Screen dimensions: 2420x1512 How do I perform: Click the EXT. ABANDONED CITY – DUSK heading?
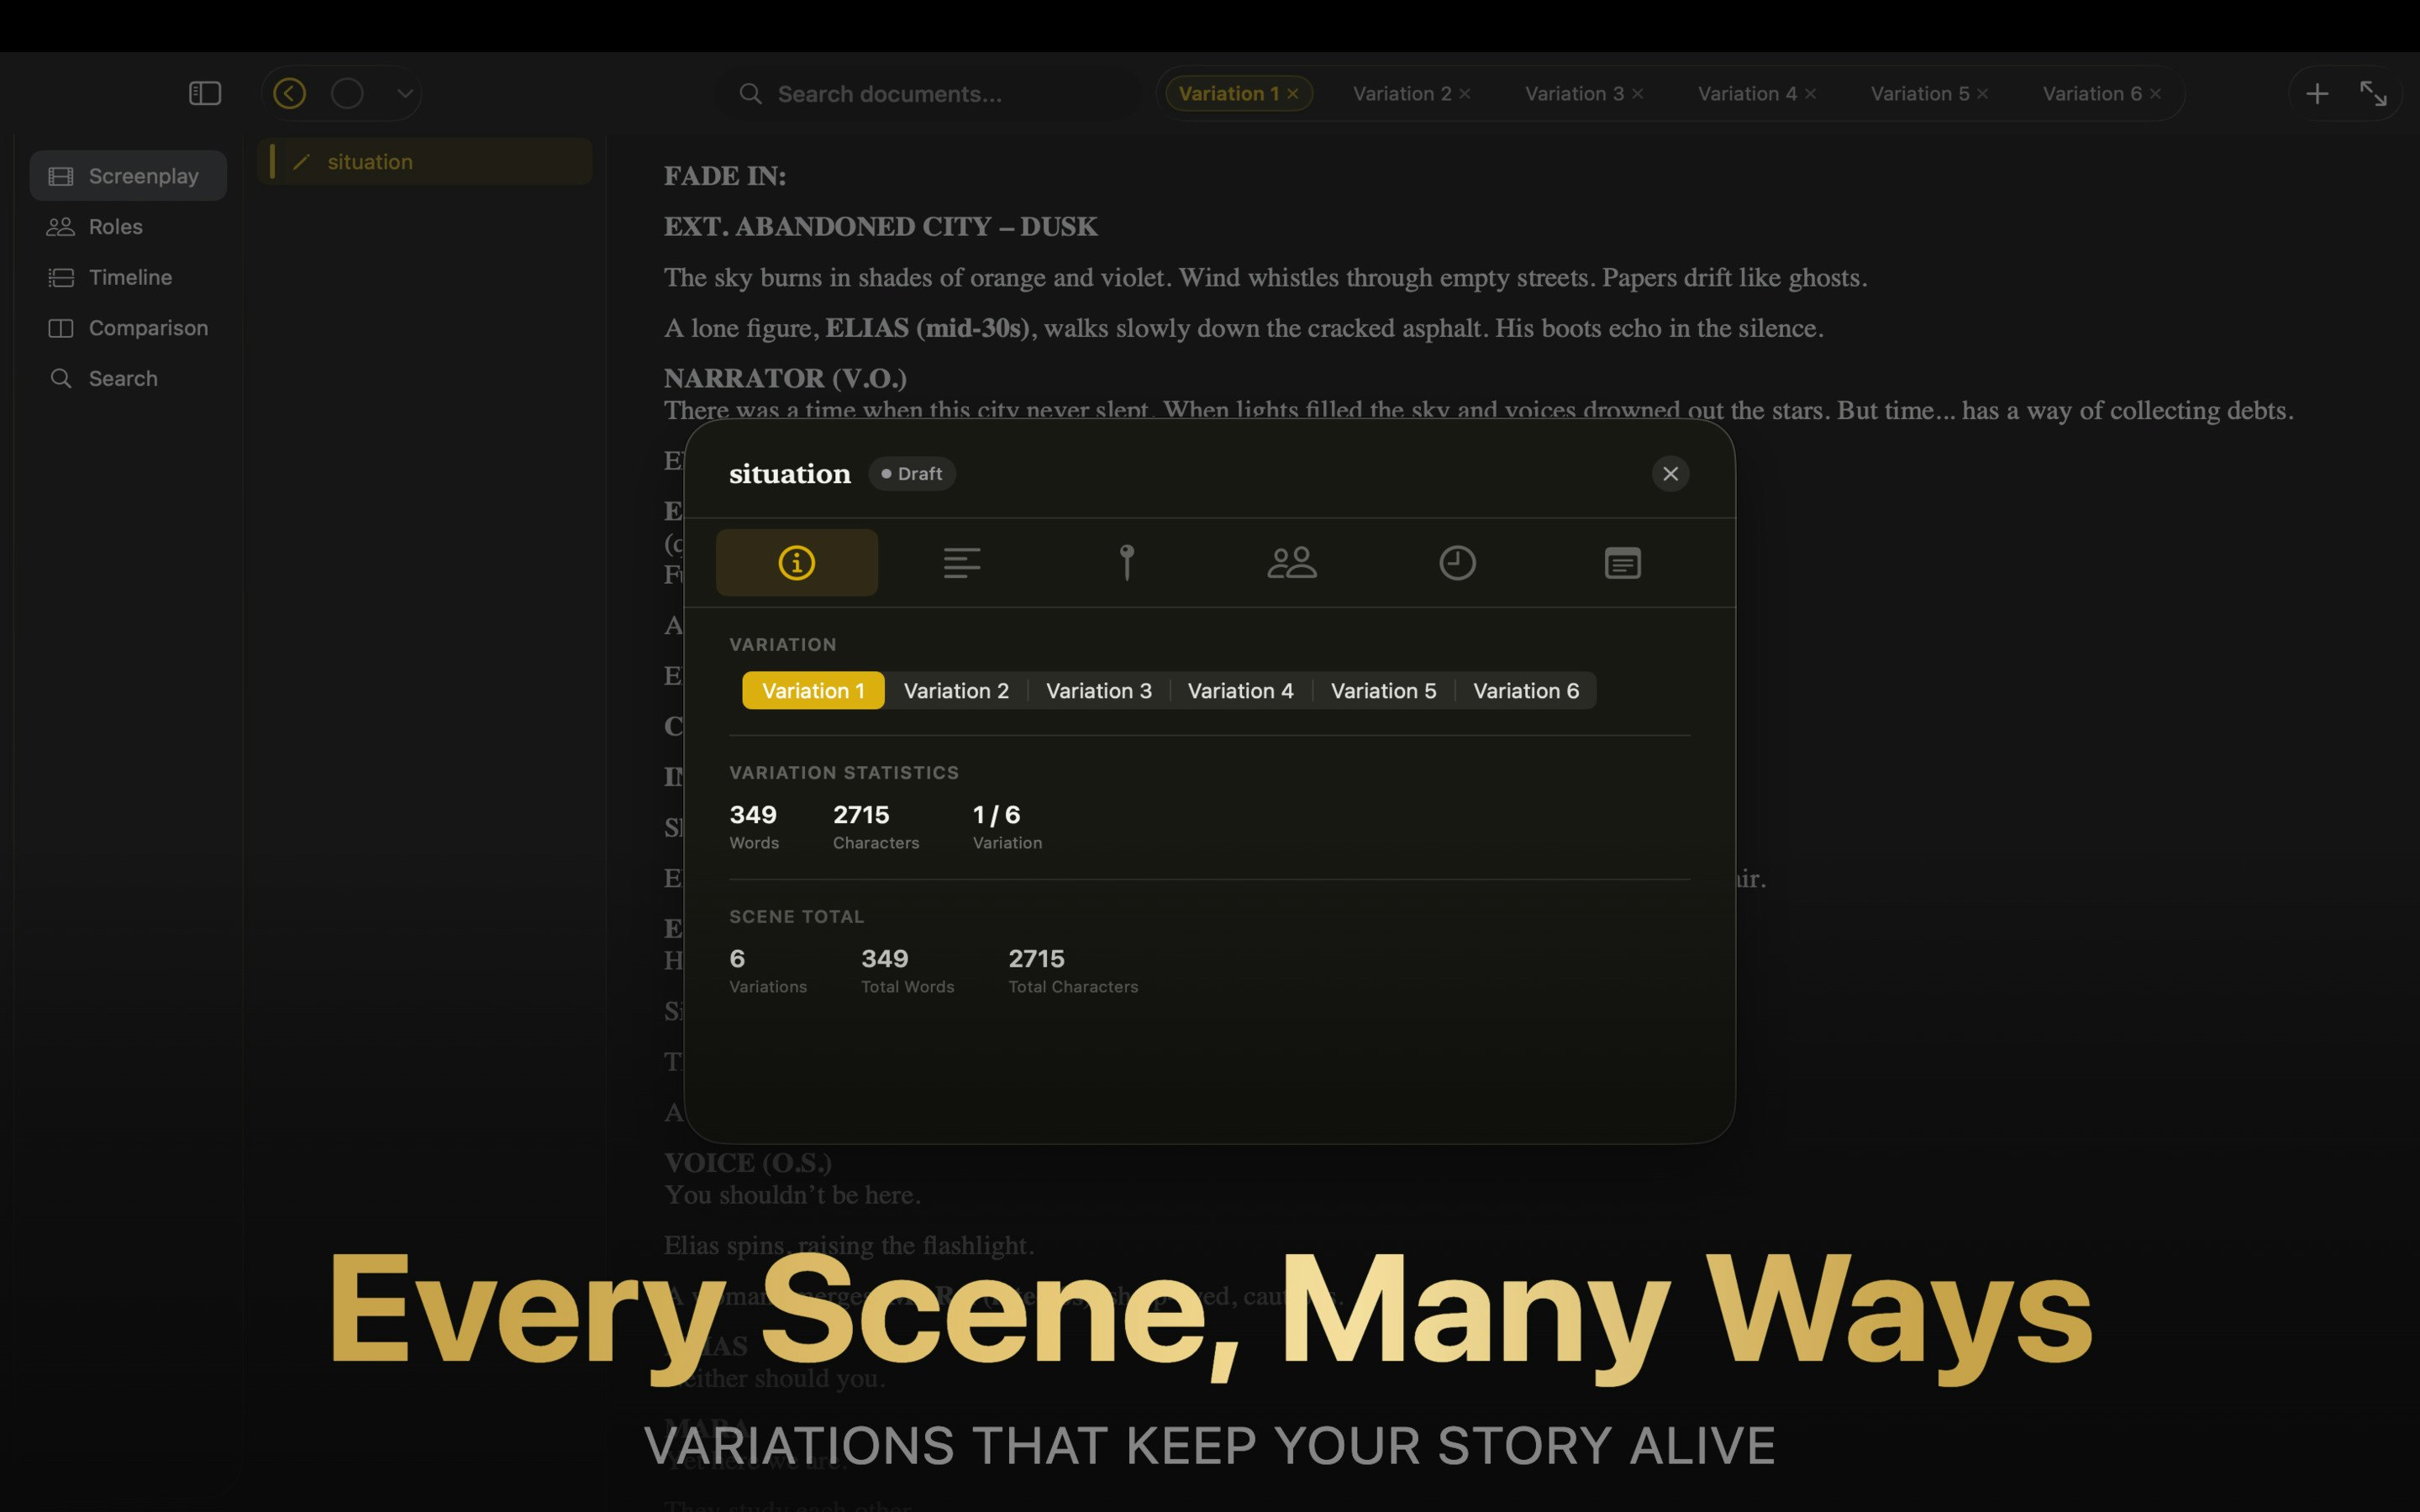(x=881, y=227)
